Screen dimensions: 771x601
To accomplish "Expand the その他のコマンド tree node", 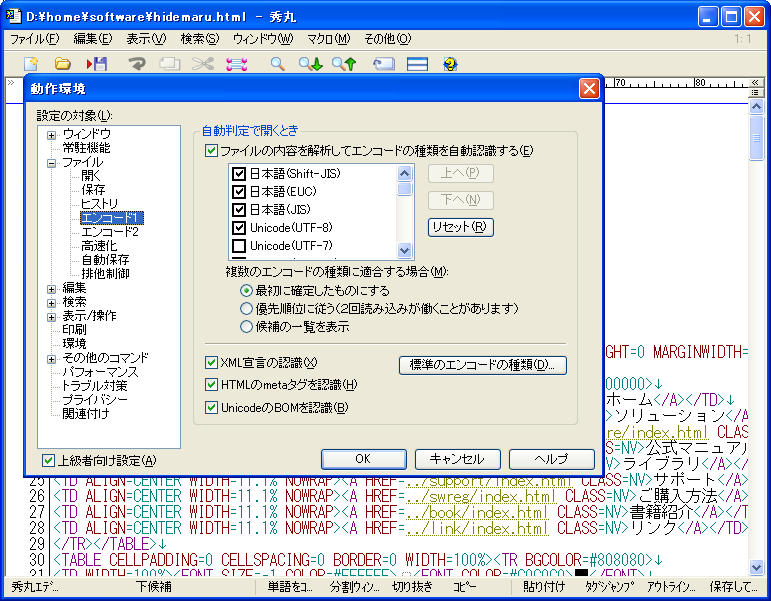I will click(51, 358).
